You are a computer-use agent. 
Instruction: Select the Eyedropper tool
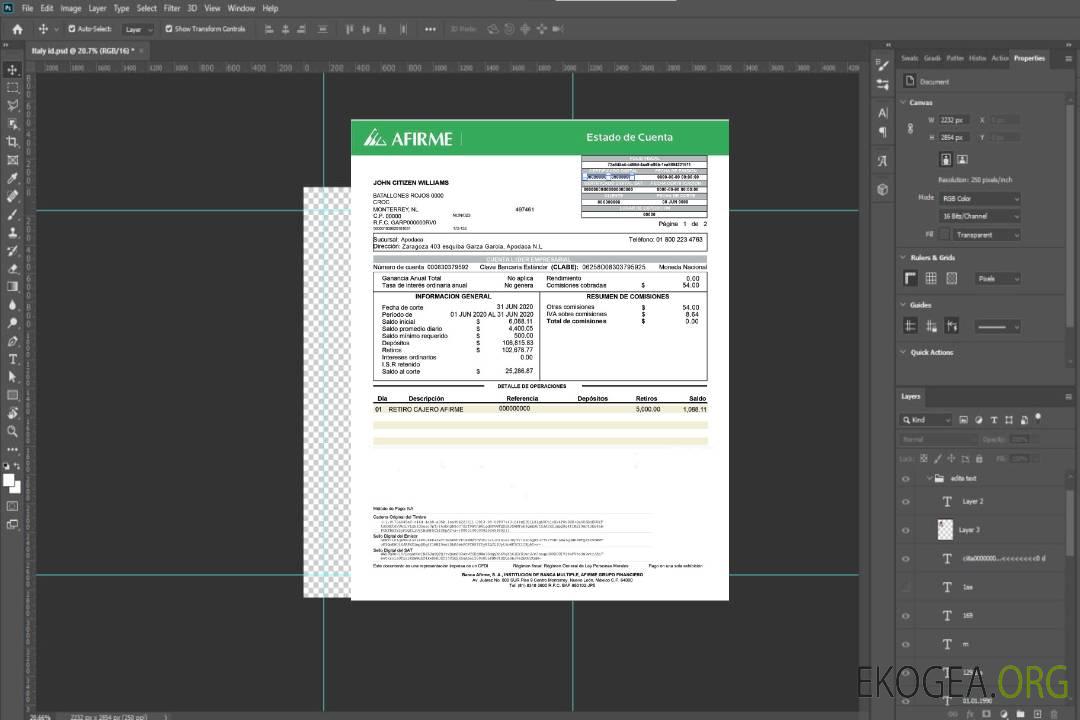[12, 178]
